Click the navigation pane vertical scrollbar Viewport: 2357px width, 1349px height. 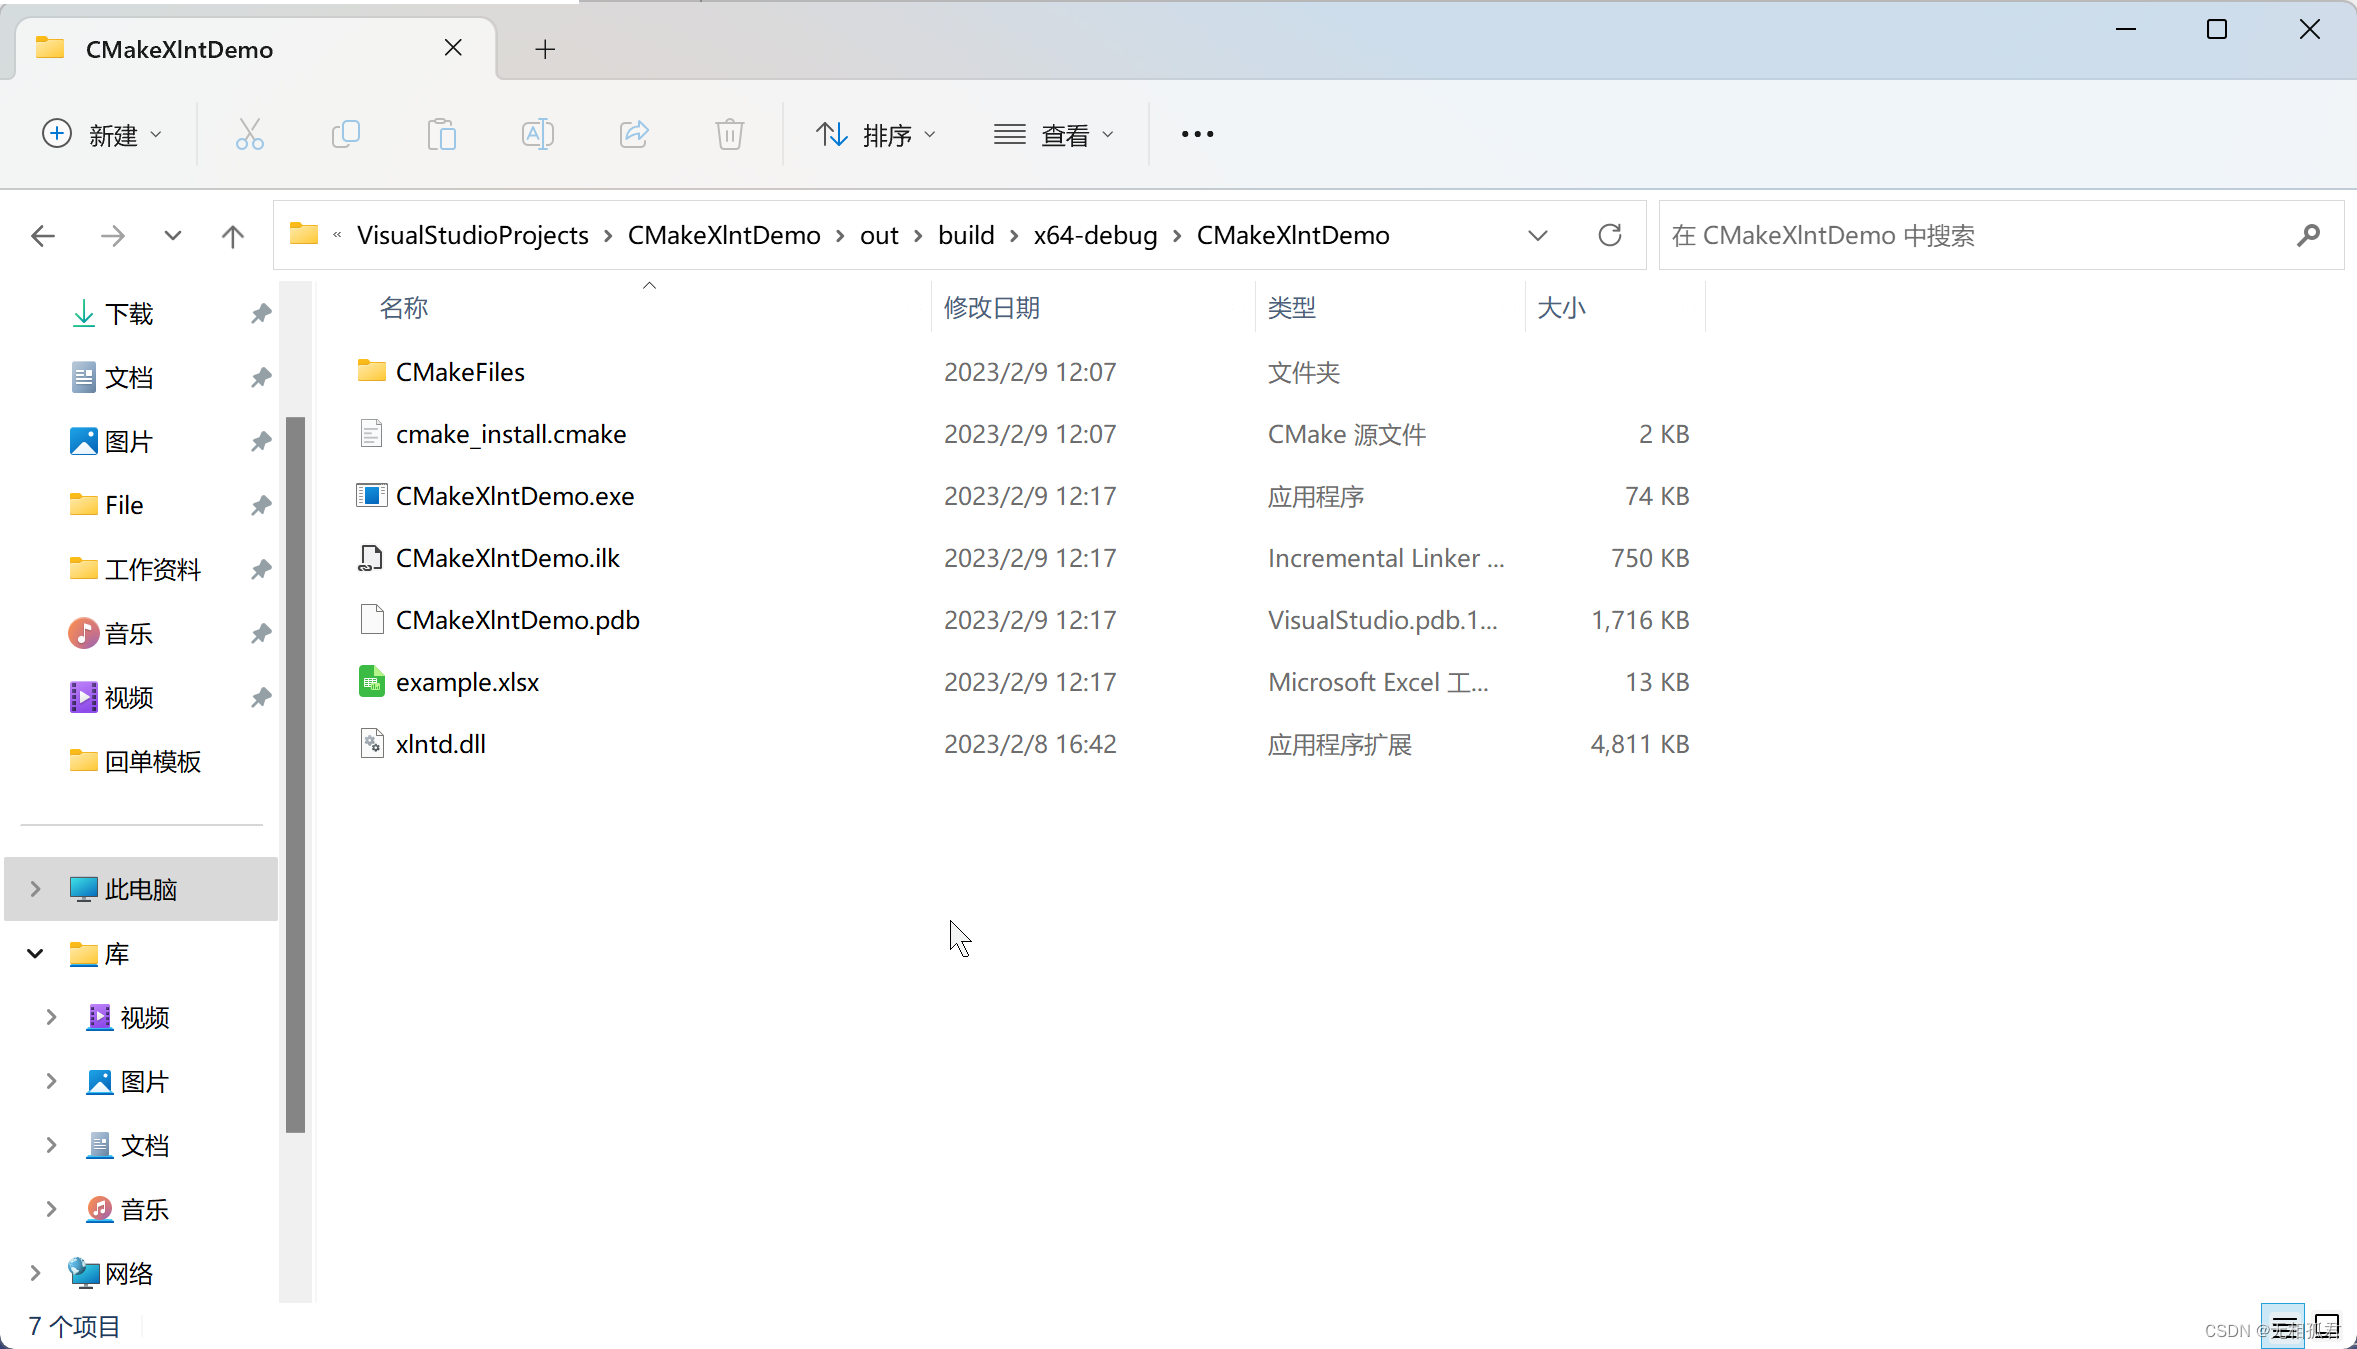pos(295,774)
